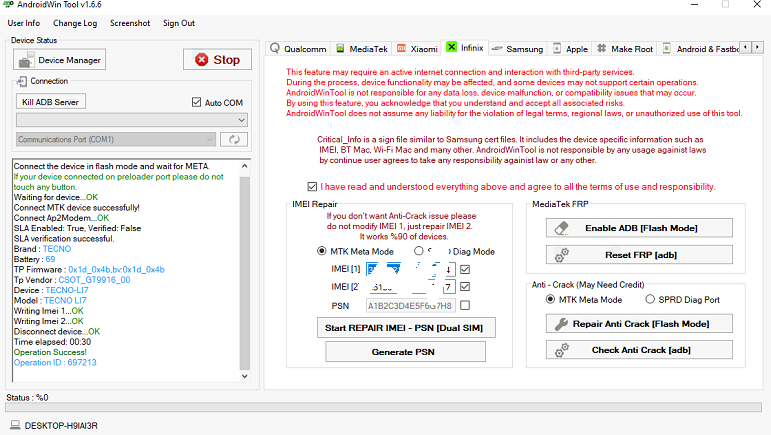Open the Change Log menu
This screenshot has width=771, height=435.
pos(75,23)
